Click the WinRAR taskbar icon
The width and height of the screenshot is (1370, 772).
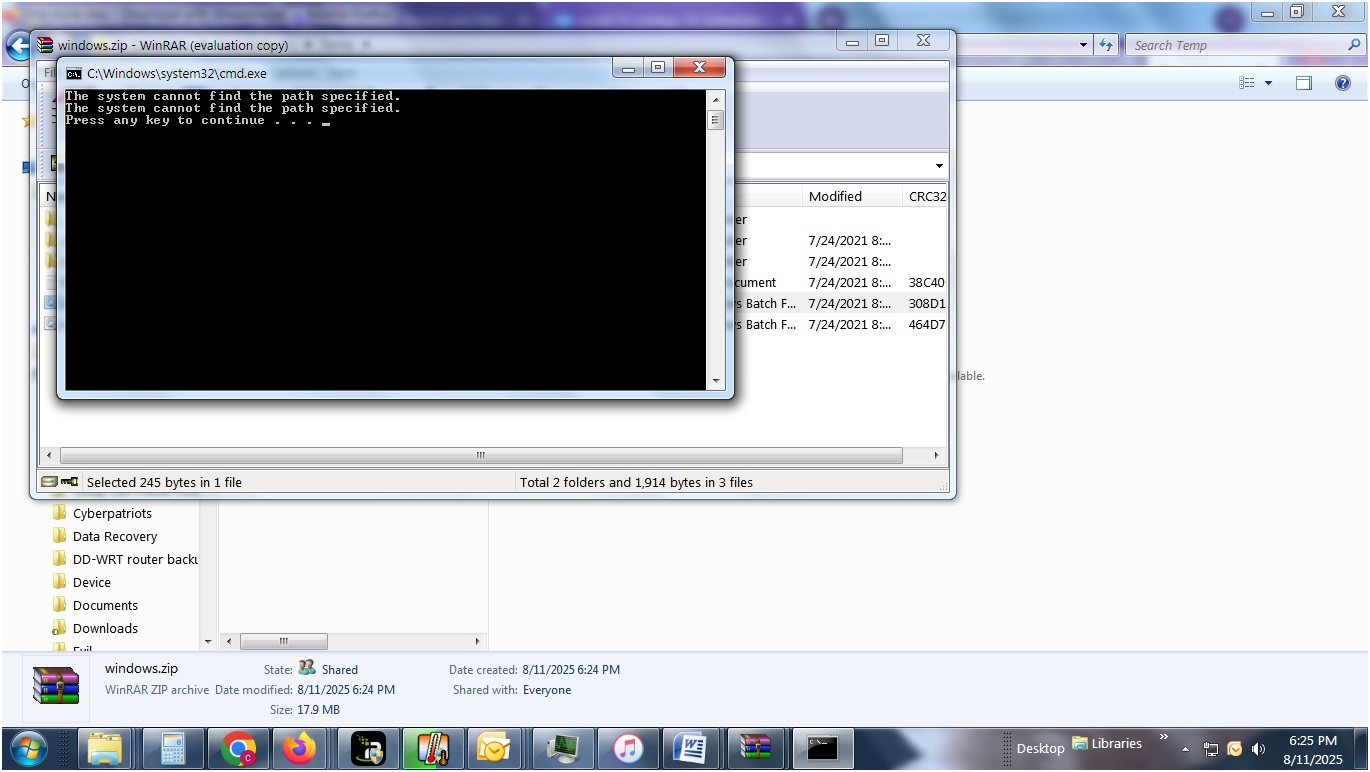pyautogui.click(x=756, y=748)
